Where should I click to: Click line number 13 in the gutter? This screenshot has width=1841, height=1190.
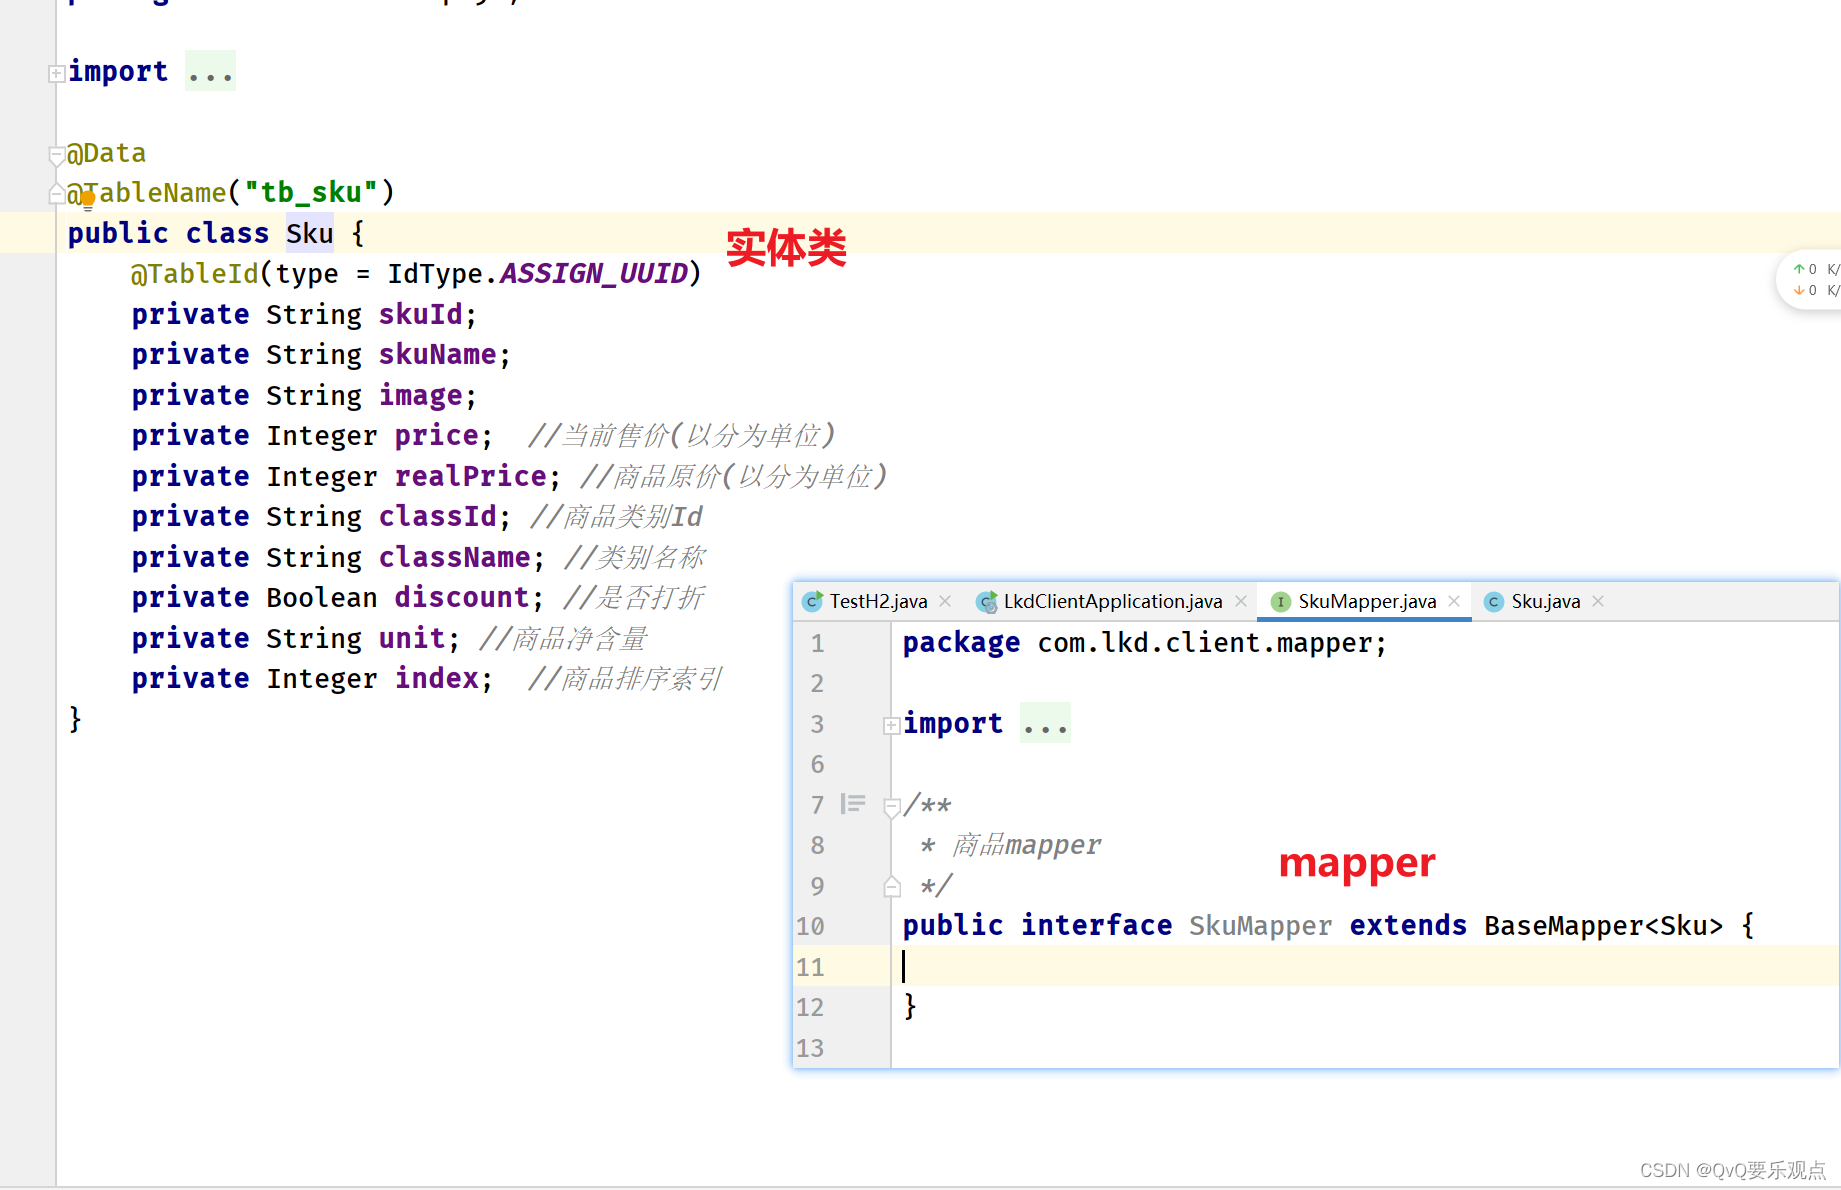pos(811,1048)
